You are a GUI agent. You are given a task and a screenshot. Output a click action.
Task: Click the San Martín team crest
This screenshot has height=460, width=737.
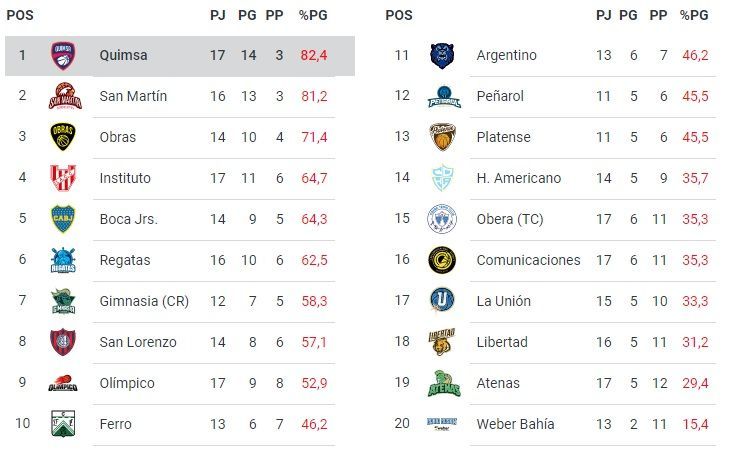pyautogui.click(x=64, y=97)
